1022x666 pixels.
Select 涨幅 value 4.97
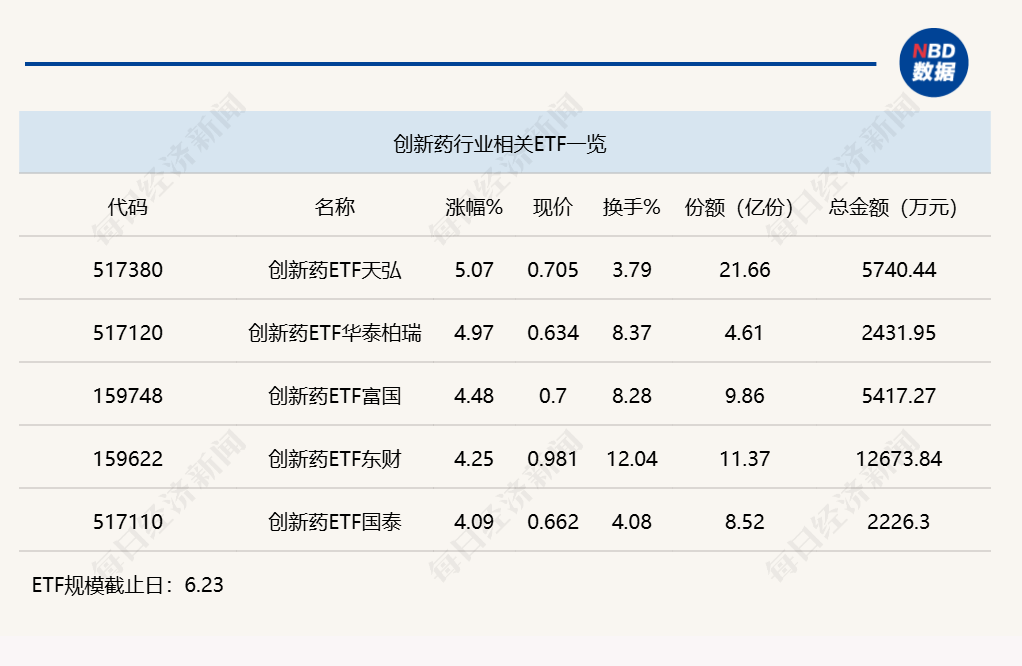[x=474, y=333]
